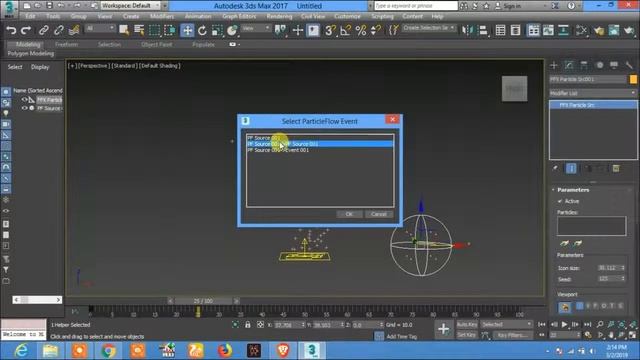Click the object color swatch beside name
640x360 pixels.
pos(633,79)
